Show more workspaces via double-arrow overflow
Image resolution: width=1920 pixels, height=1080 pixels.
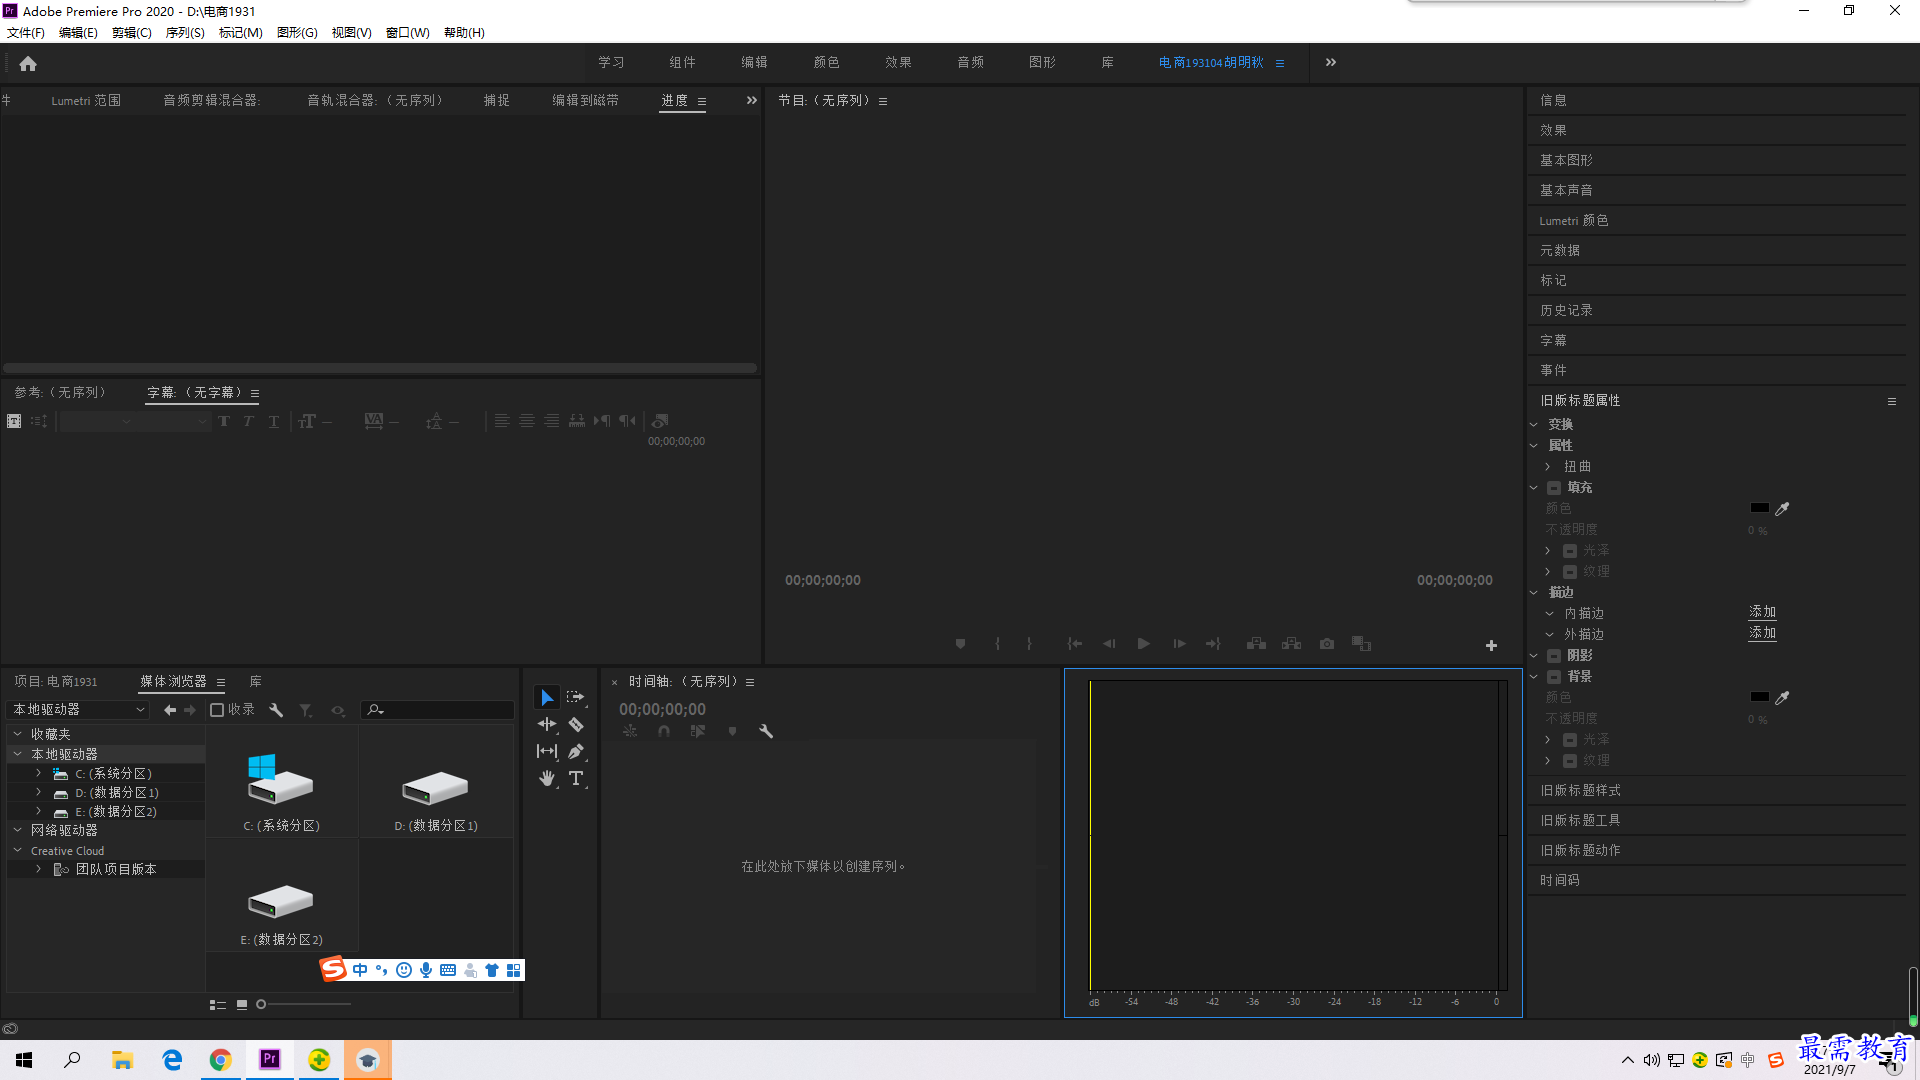click(1331, 62)
